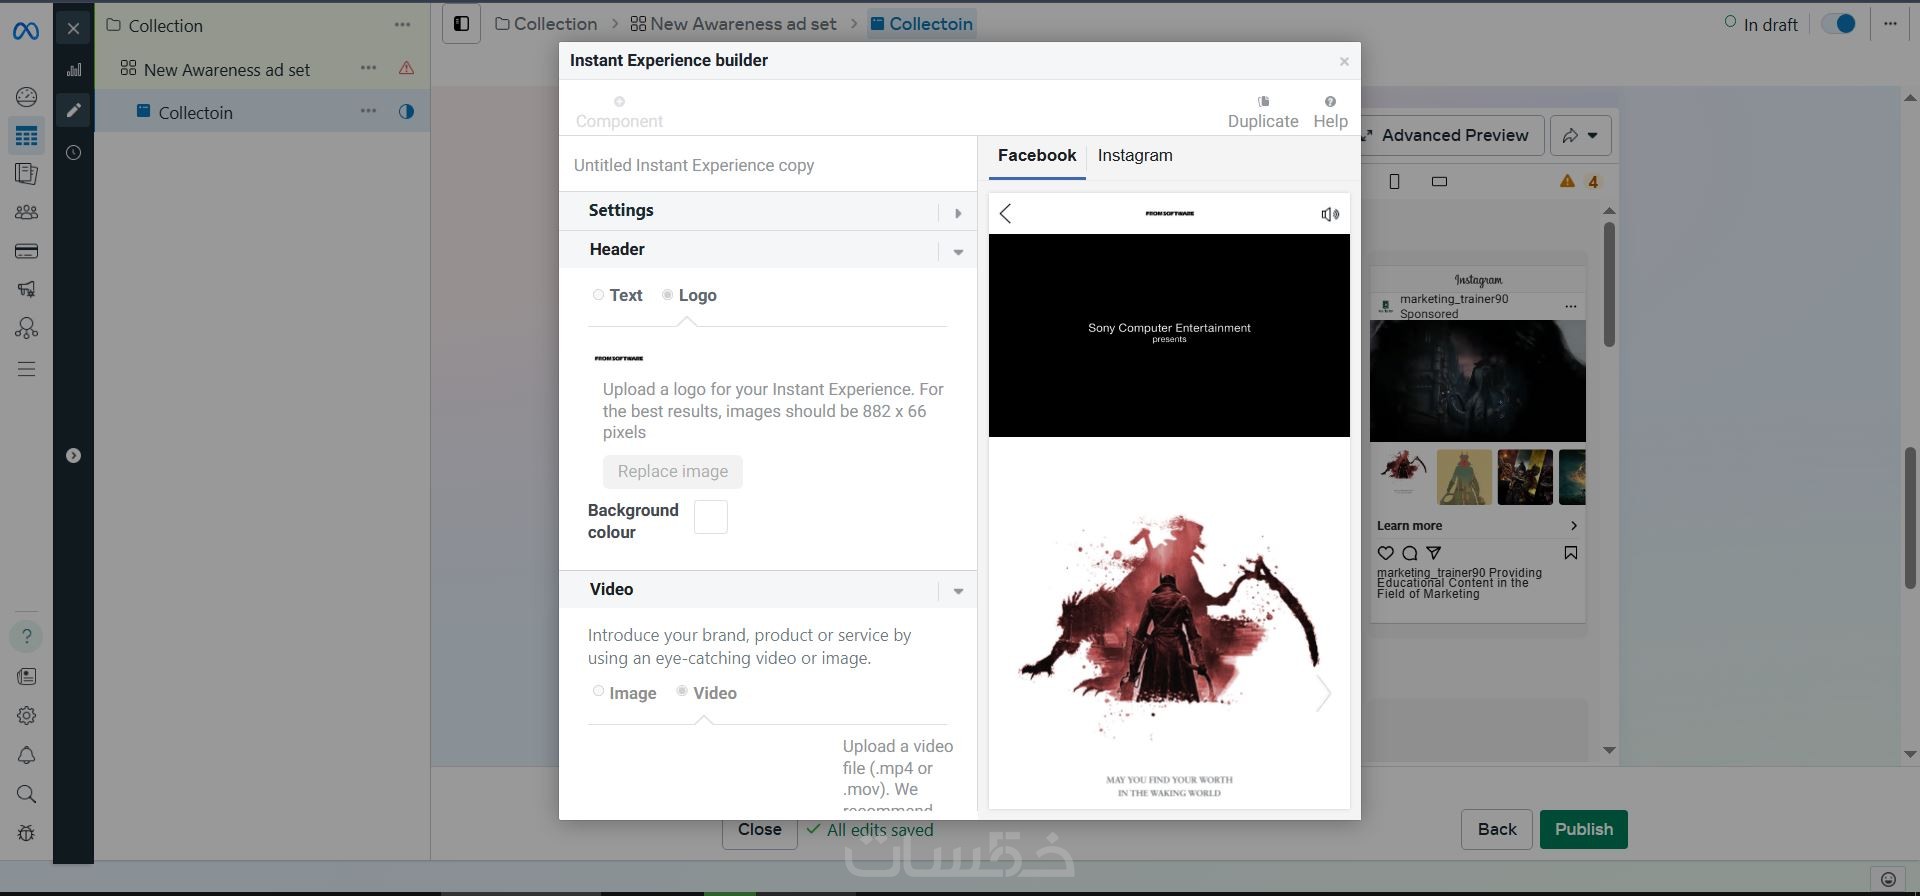Open Account overview gauge icon in sidebar
This screenshot has height=896, width=1920.
coord(26,97)
